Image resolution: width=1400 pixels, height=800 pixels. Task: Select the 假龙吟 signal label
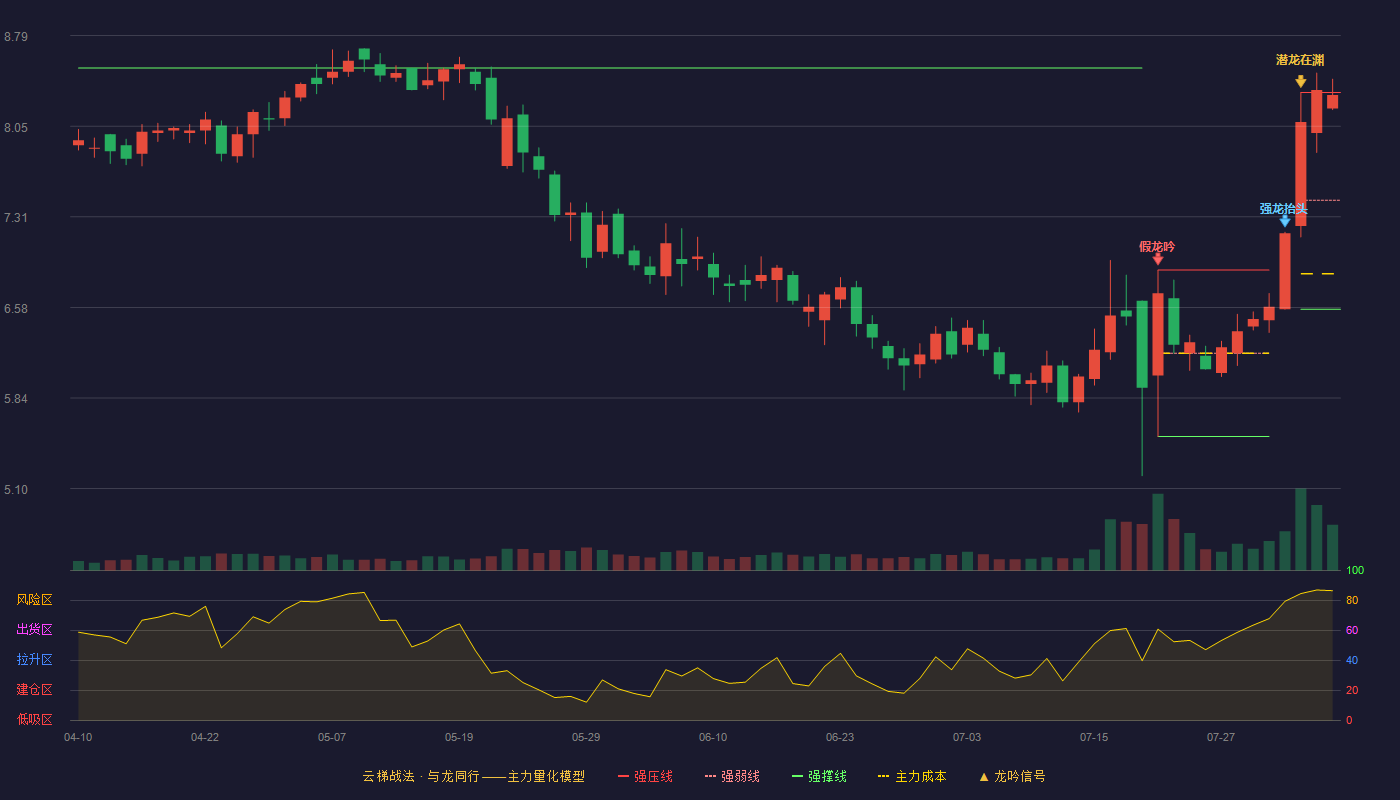pyautogui.click(x=1157, y=246)
